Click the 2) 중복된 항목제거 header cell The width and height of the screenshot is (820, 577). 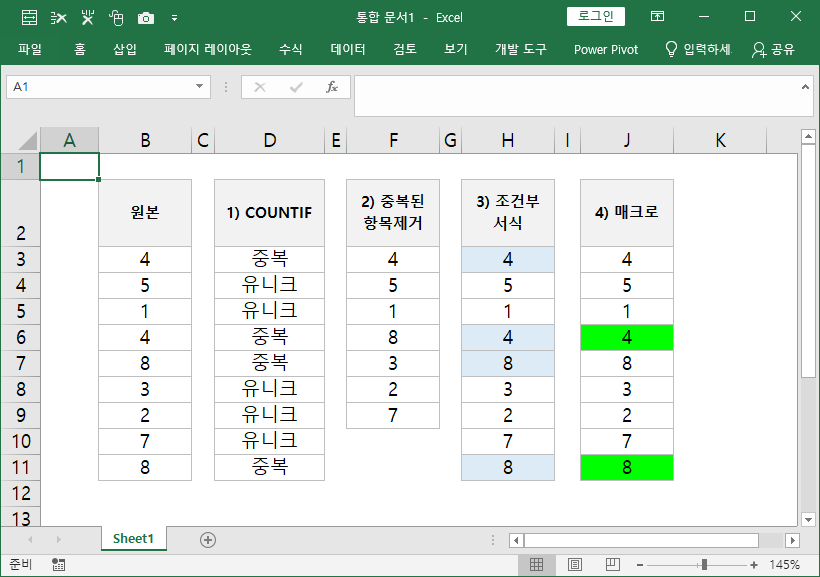click(x=393, y=213)
